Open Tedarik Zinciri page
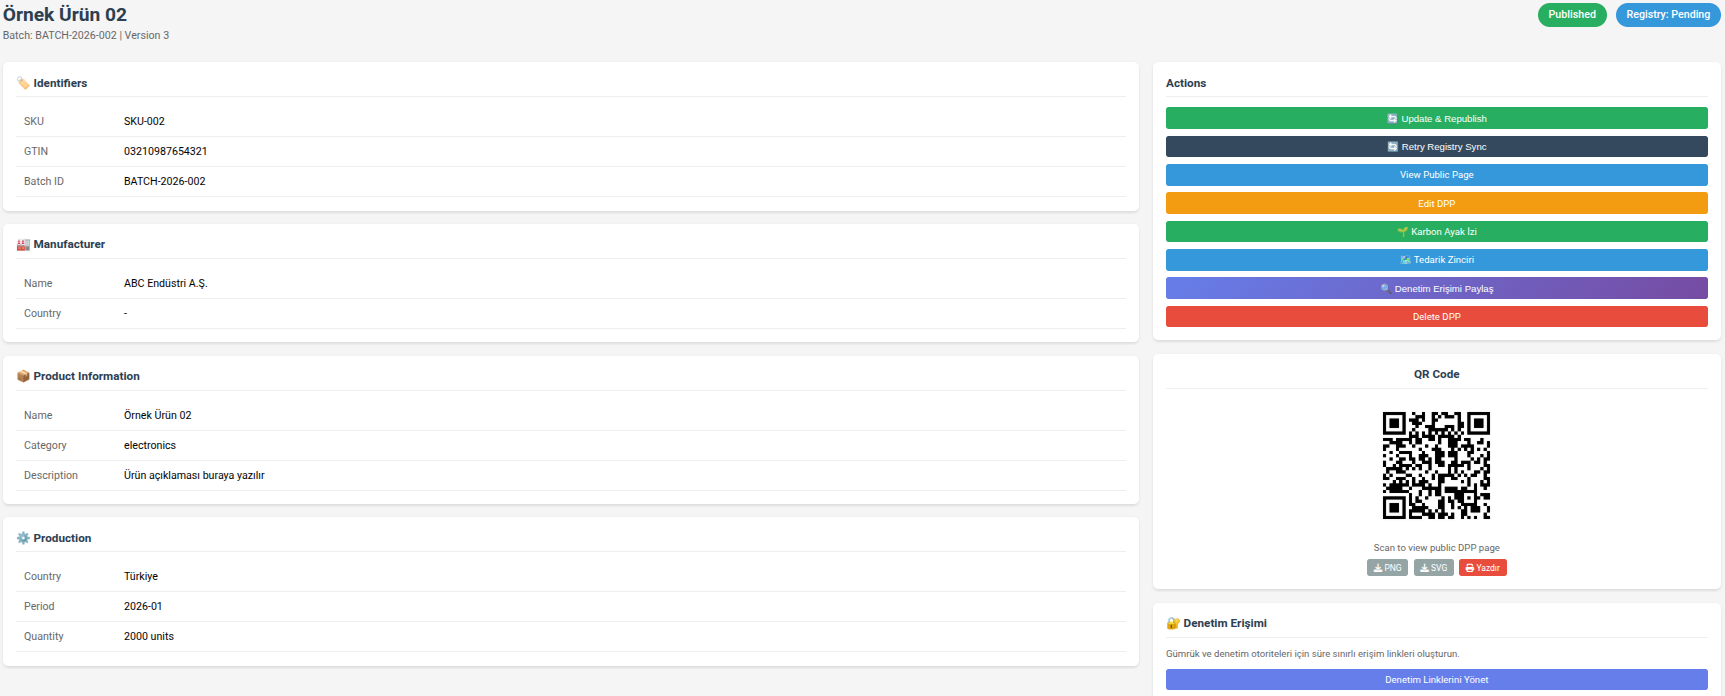1725x696 pixels. 1436,260
